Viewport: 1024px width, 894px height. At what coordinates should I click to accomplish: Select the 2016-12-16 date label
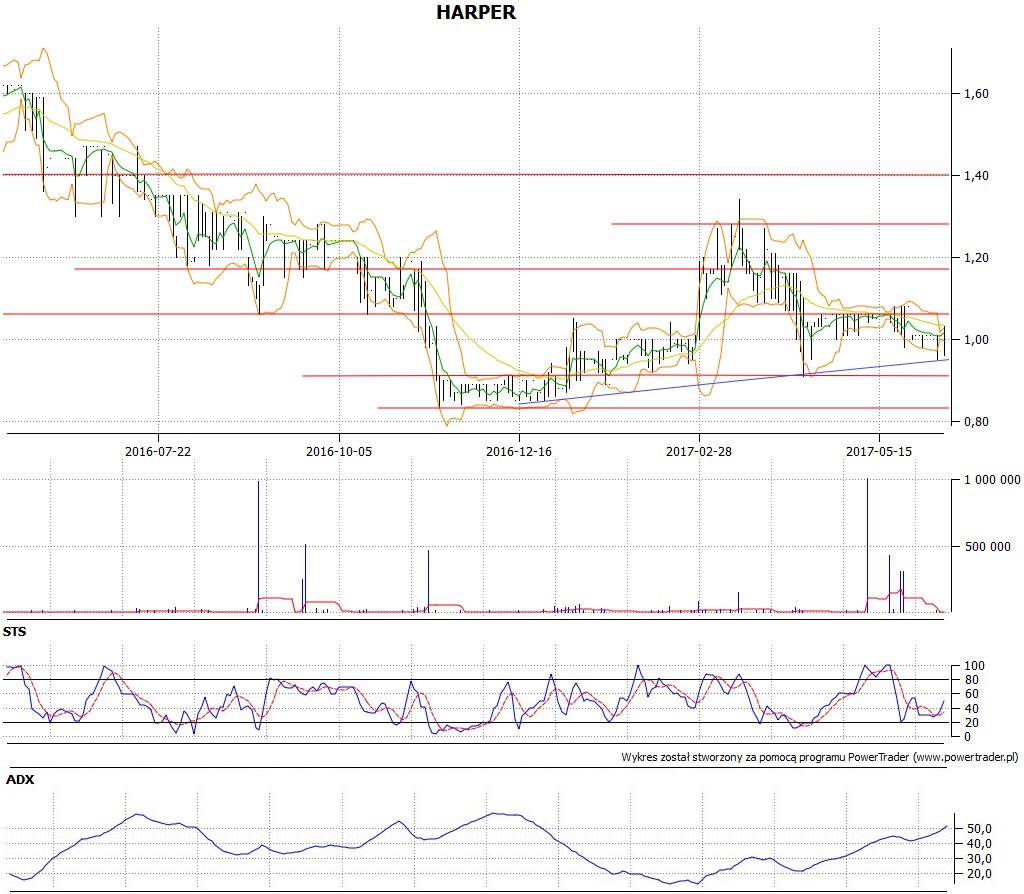[519, 451]
